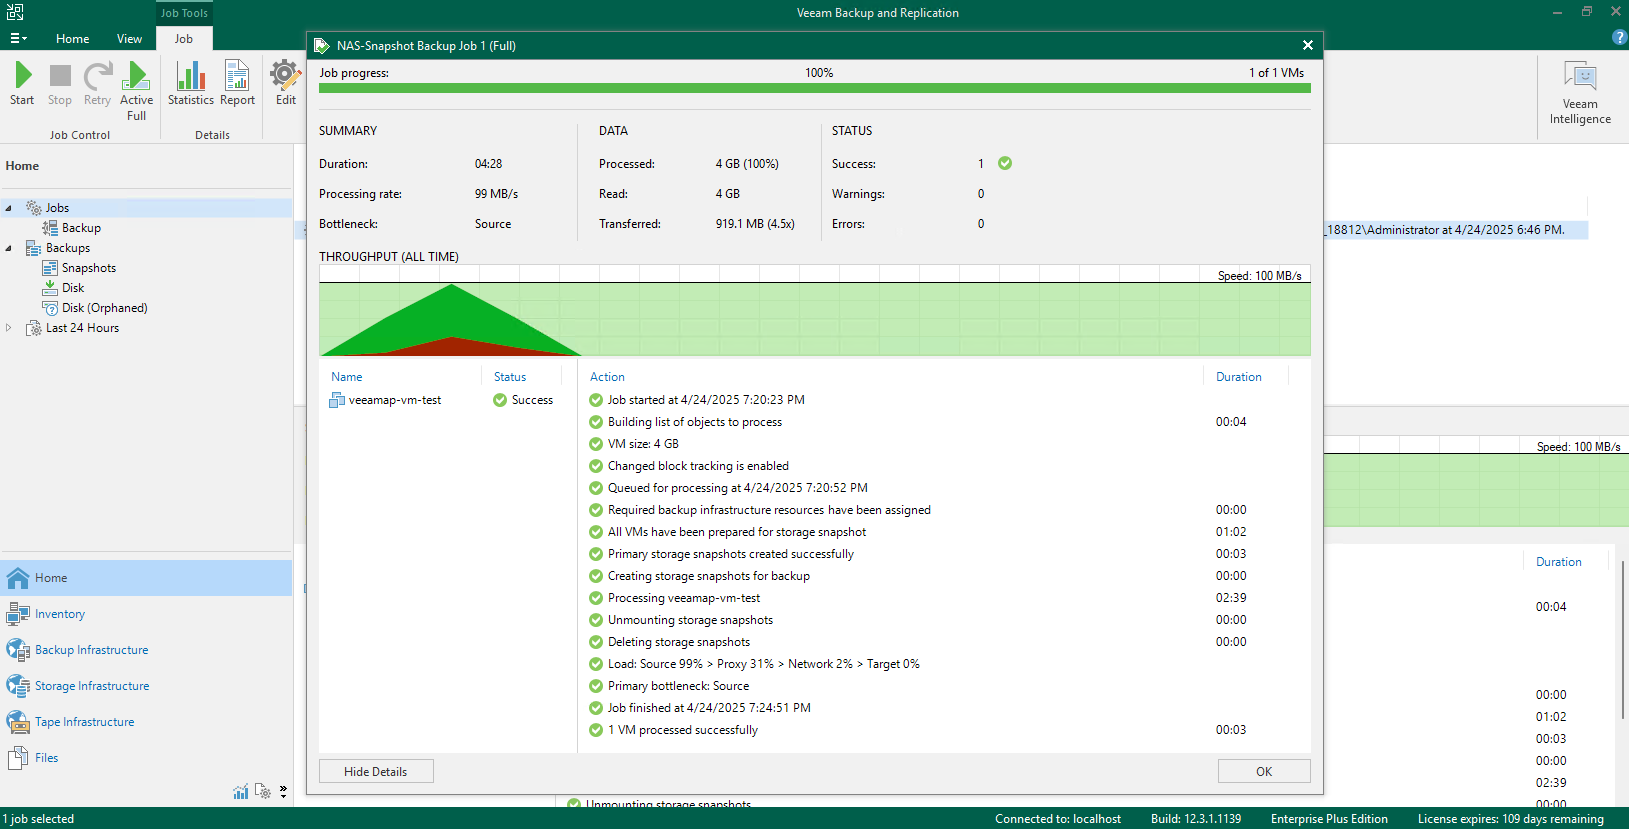The height and width of the screenshot is (829, 1629).
Task: Click the application icon in title bar
Action: pyautogui.click(x=15, y=12)
